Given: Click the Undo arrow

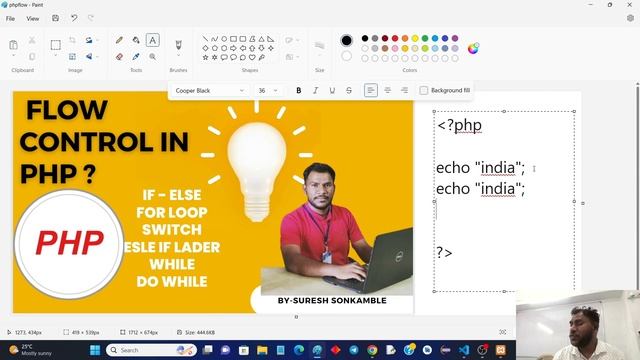Looking at the screenshot, I should click(x=74, y=18).
